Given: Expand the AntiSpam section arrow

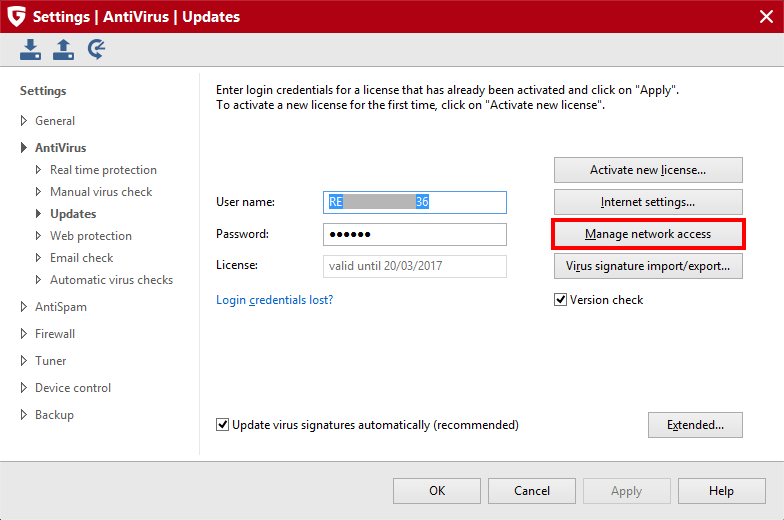Looking at the screenshot, I should pyautogui.click(x=24, y=306).
